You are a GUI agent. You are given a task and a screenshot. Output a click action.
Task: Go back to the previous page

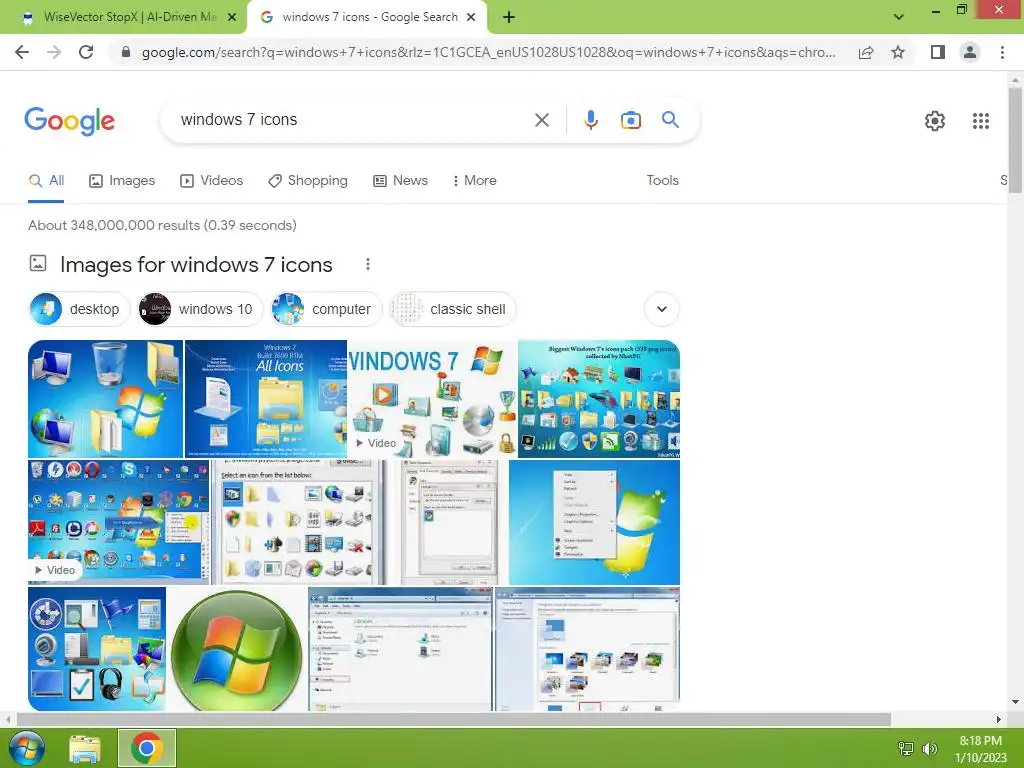pos(22,52)
